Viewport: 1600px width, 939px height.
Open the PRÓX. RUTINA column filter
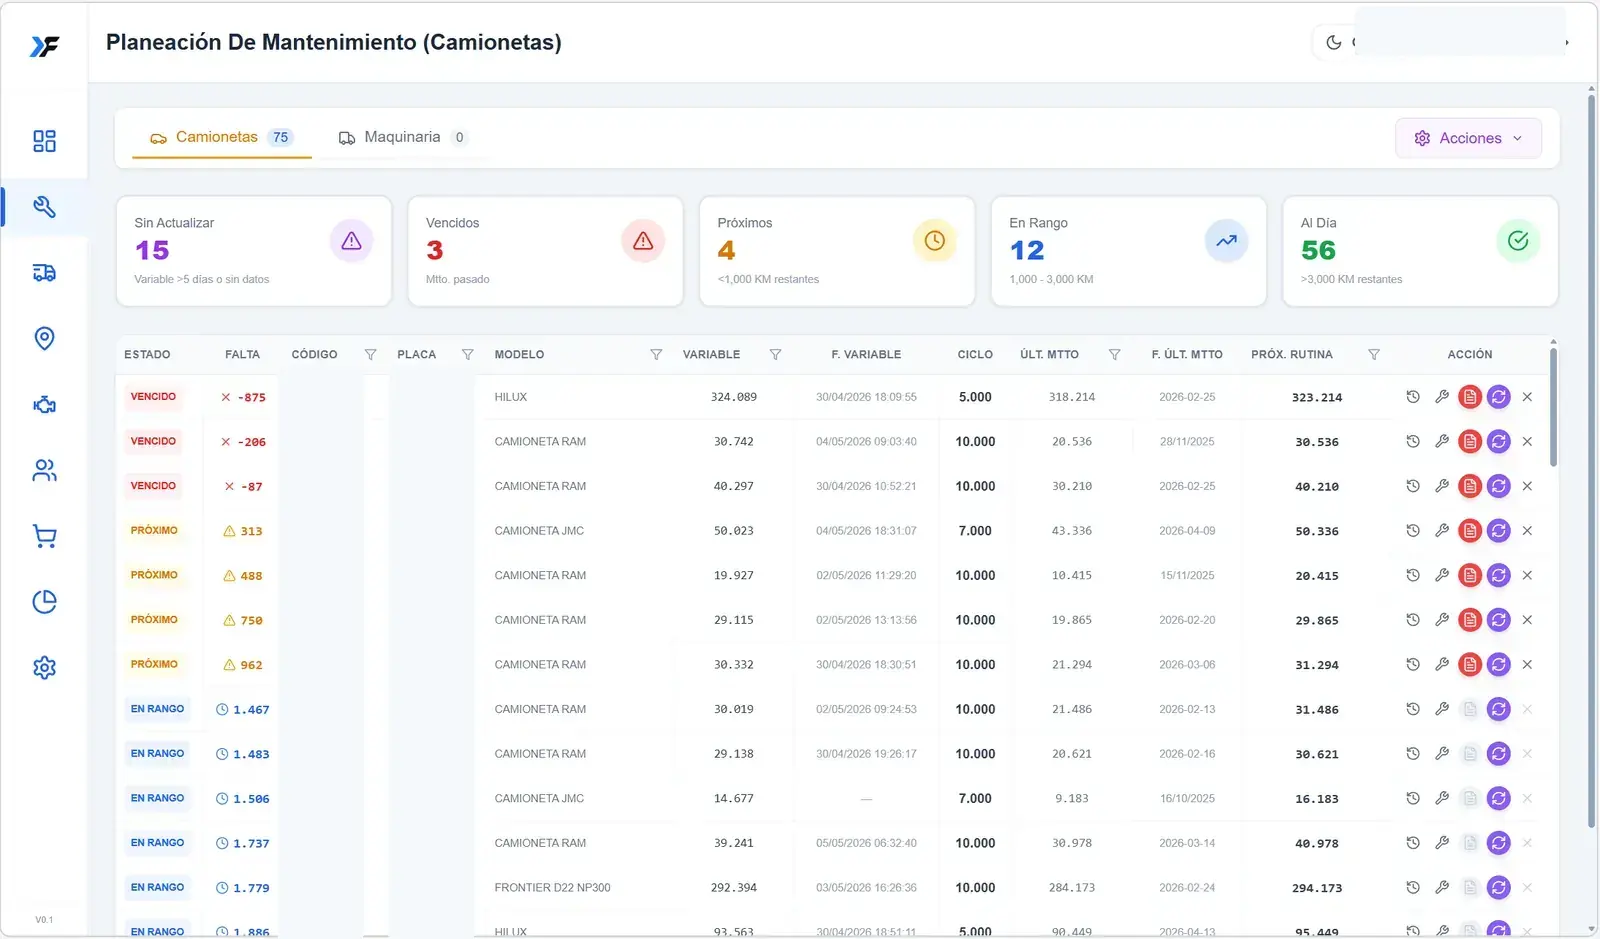point(1374,355)
